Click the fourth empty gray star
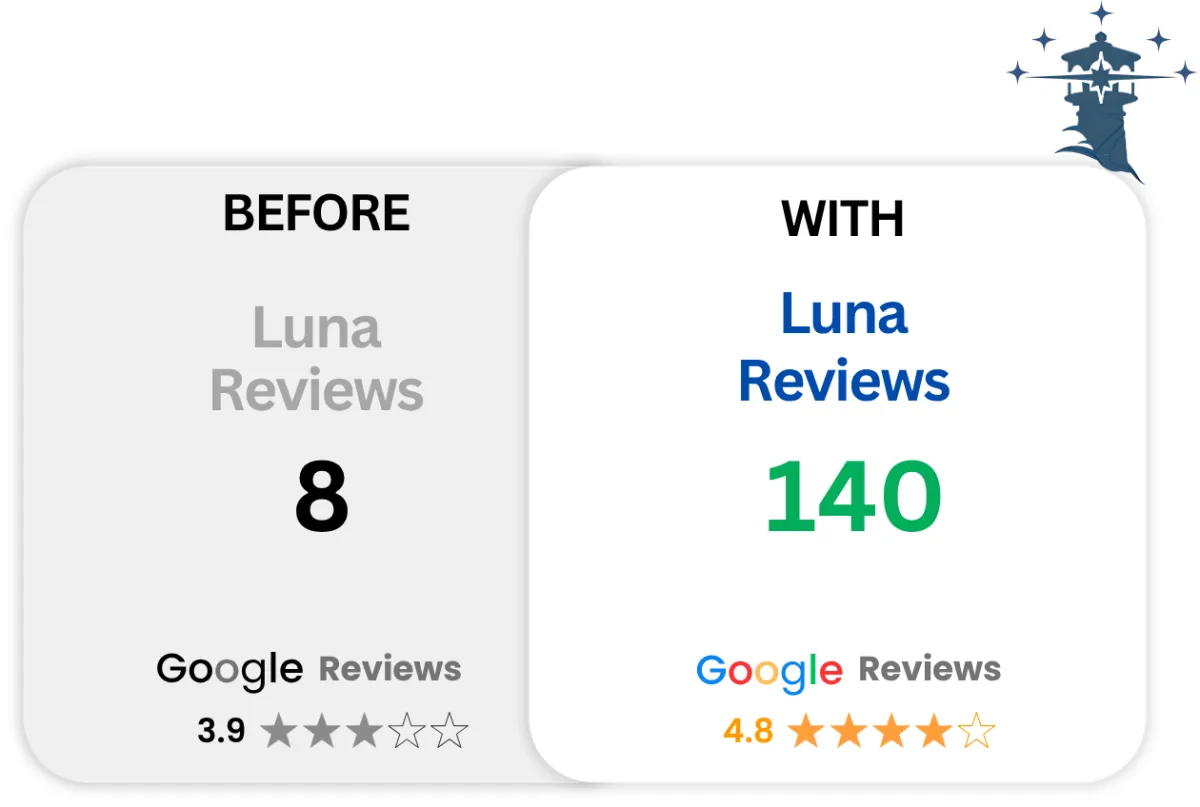 click(x=407, y=731)
